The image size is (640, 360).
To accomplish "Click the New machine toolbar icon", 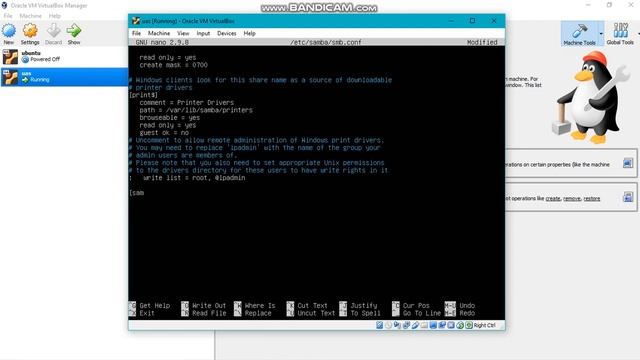I will click(9, 34).
